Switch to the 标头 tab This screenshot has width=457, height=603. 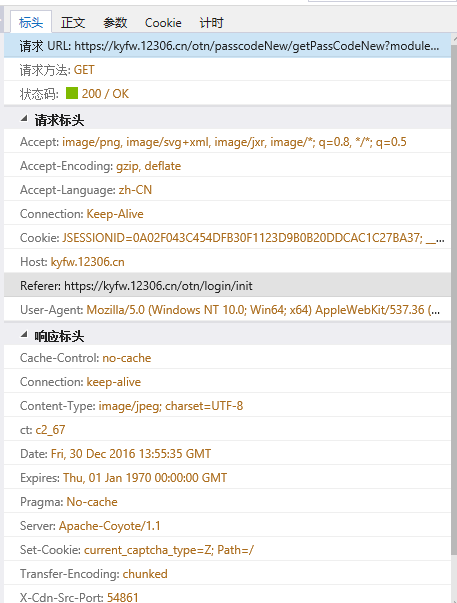tap(31, 22)
